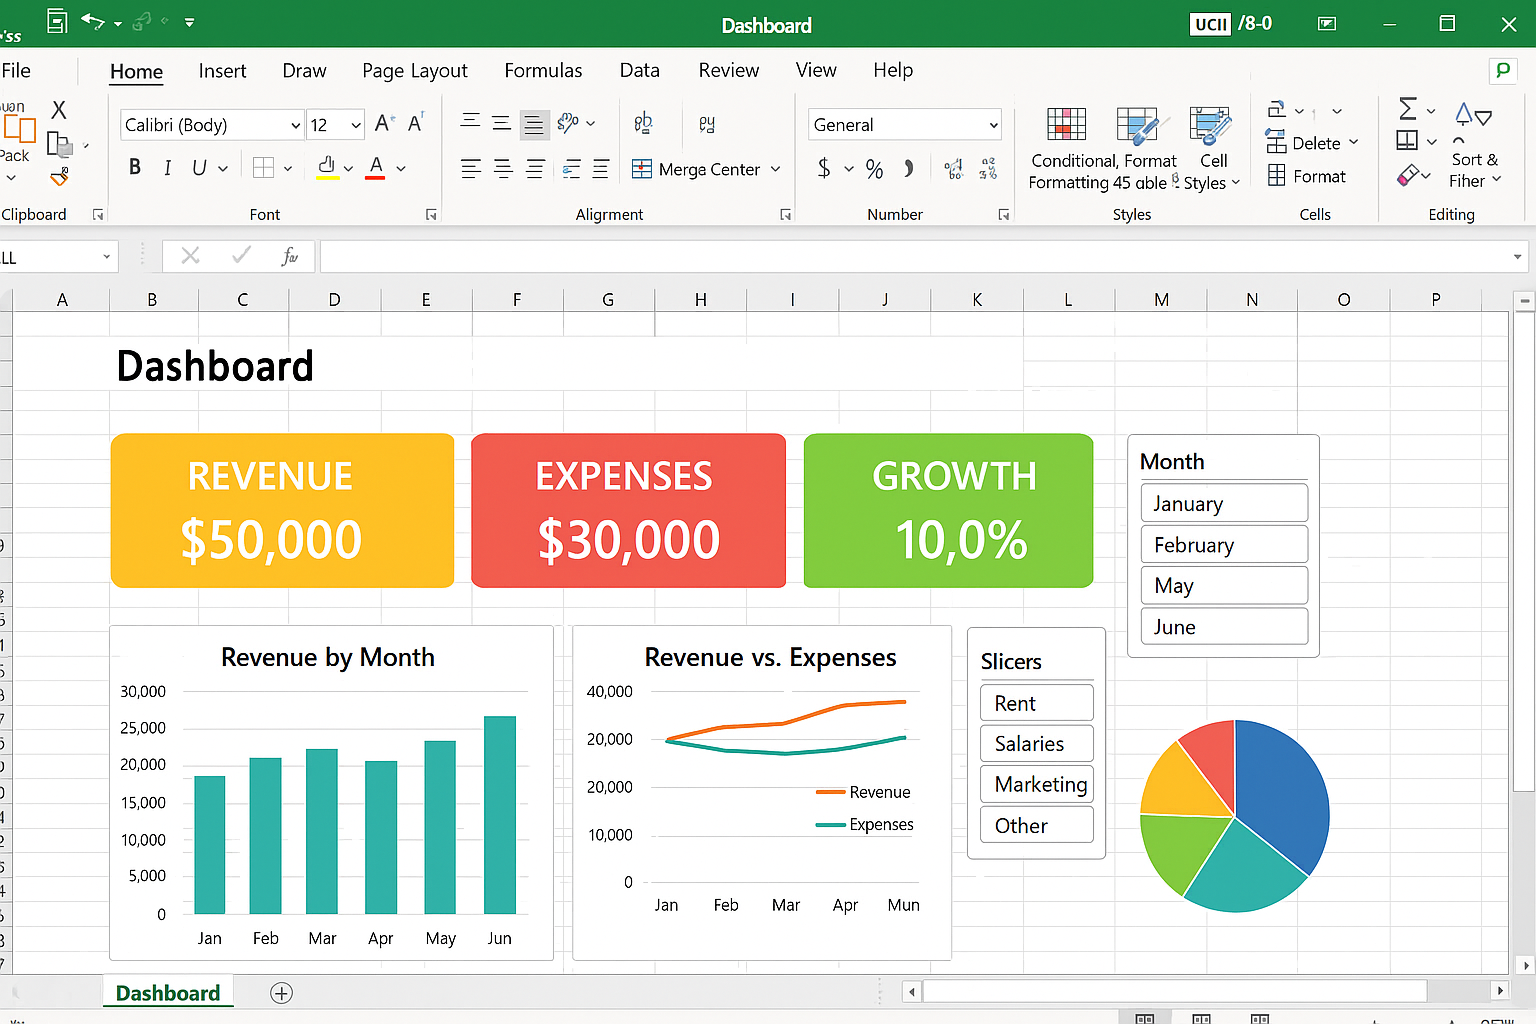Open the Formulas ribbon tab

(x=543, y=71)
